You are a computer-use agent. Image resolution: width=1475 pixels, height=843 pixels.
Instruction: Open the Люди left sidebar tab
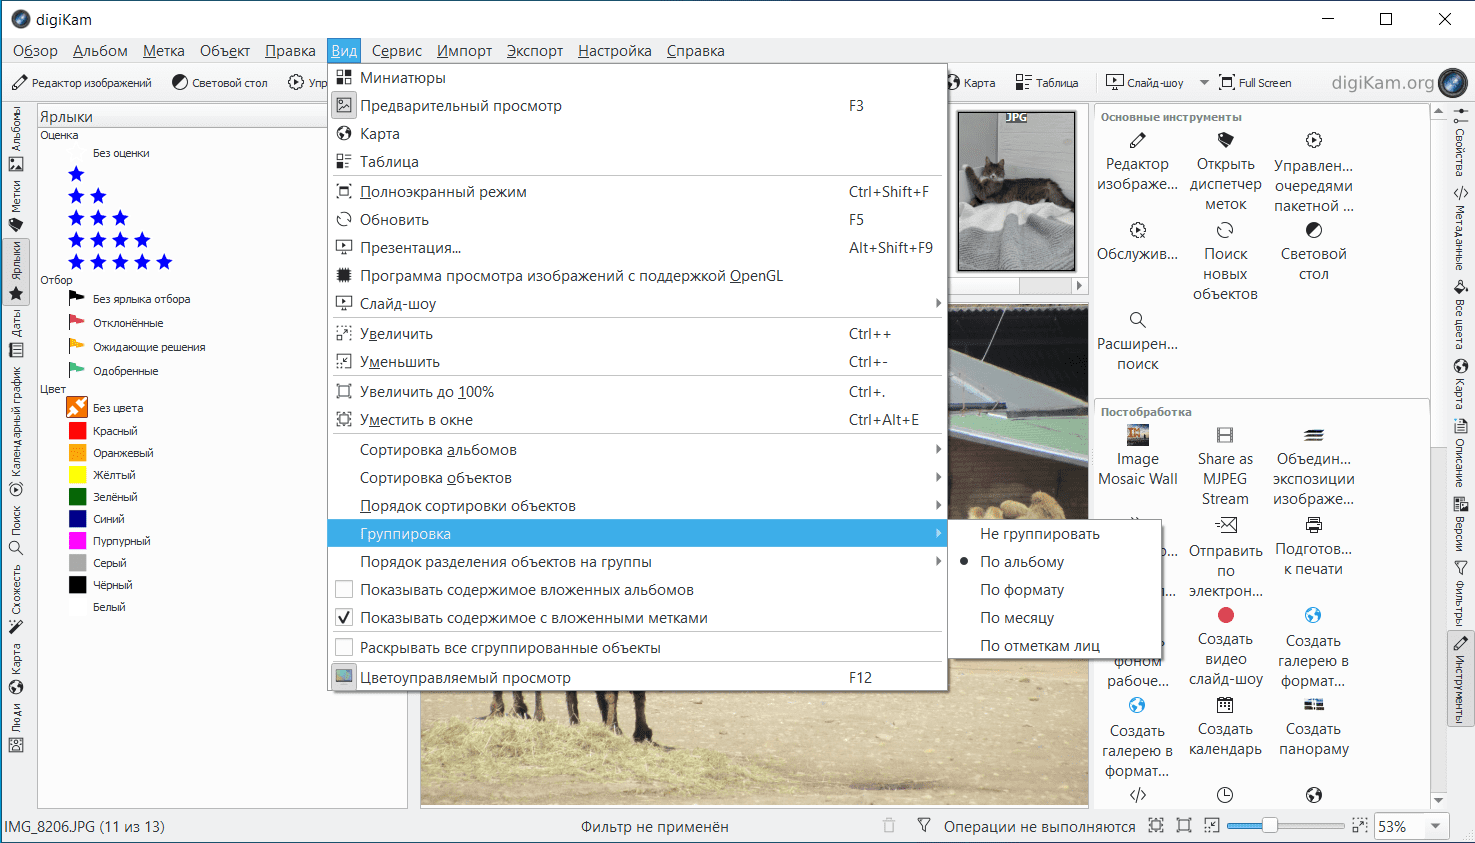(16, 728)
